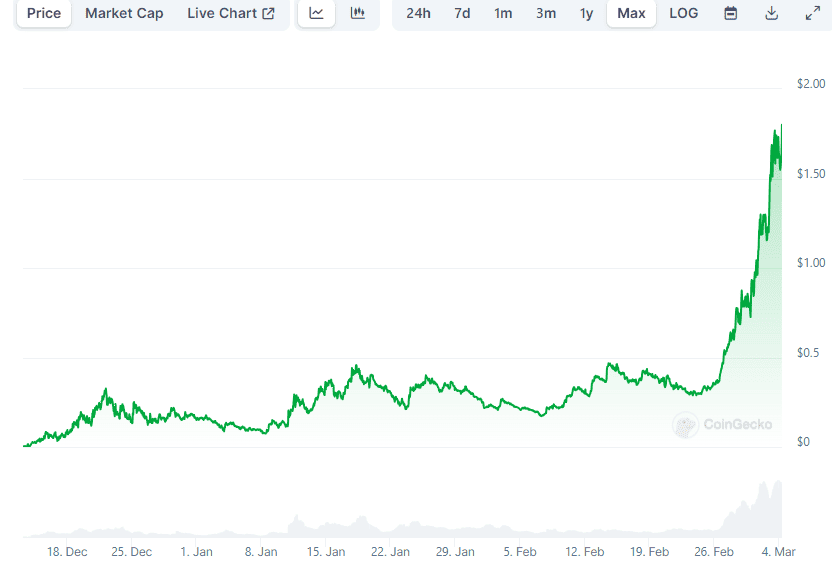Click the $2.00 price axis label

coord(811,84)
